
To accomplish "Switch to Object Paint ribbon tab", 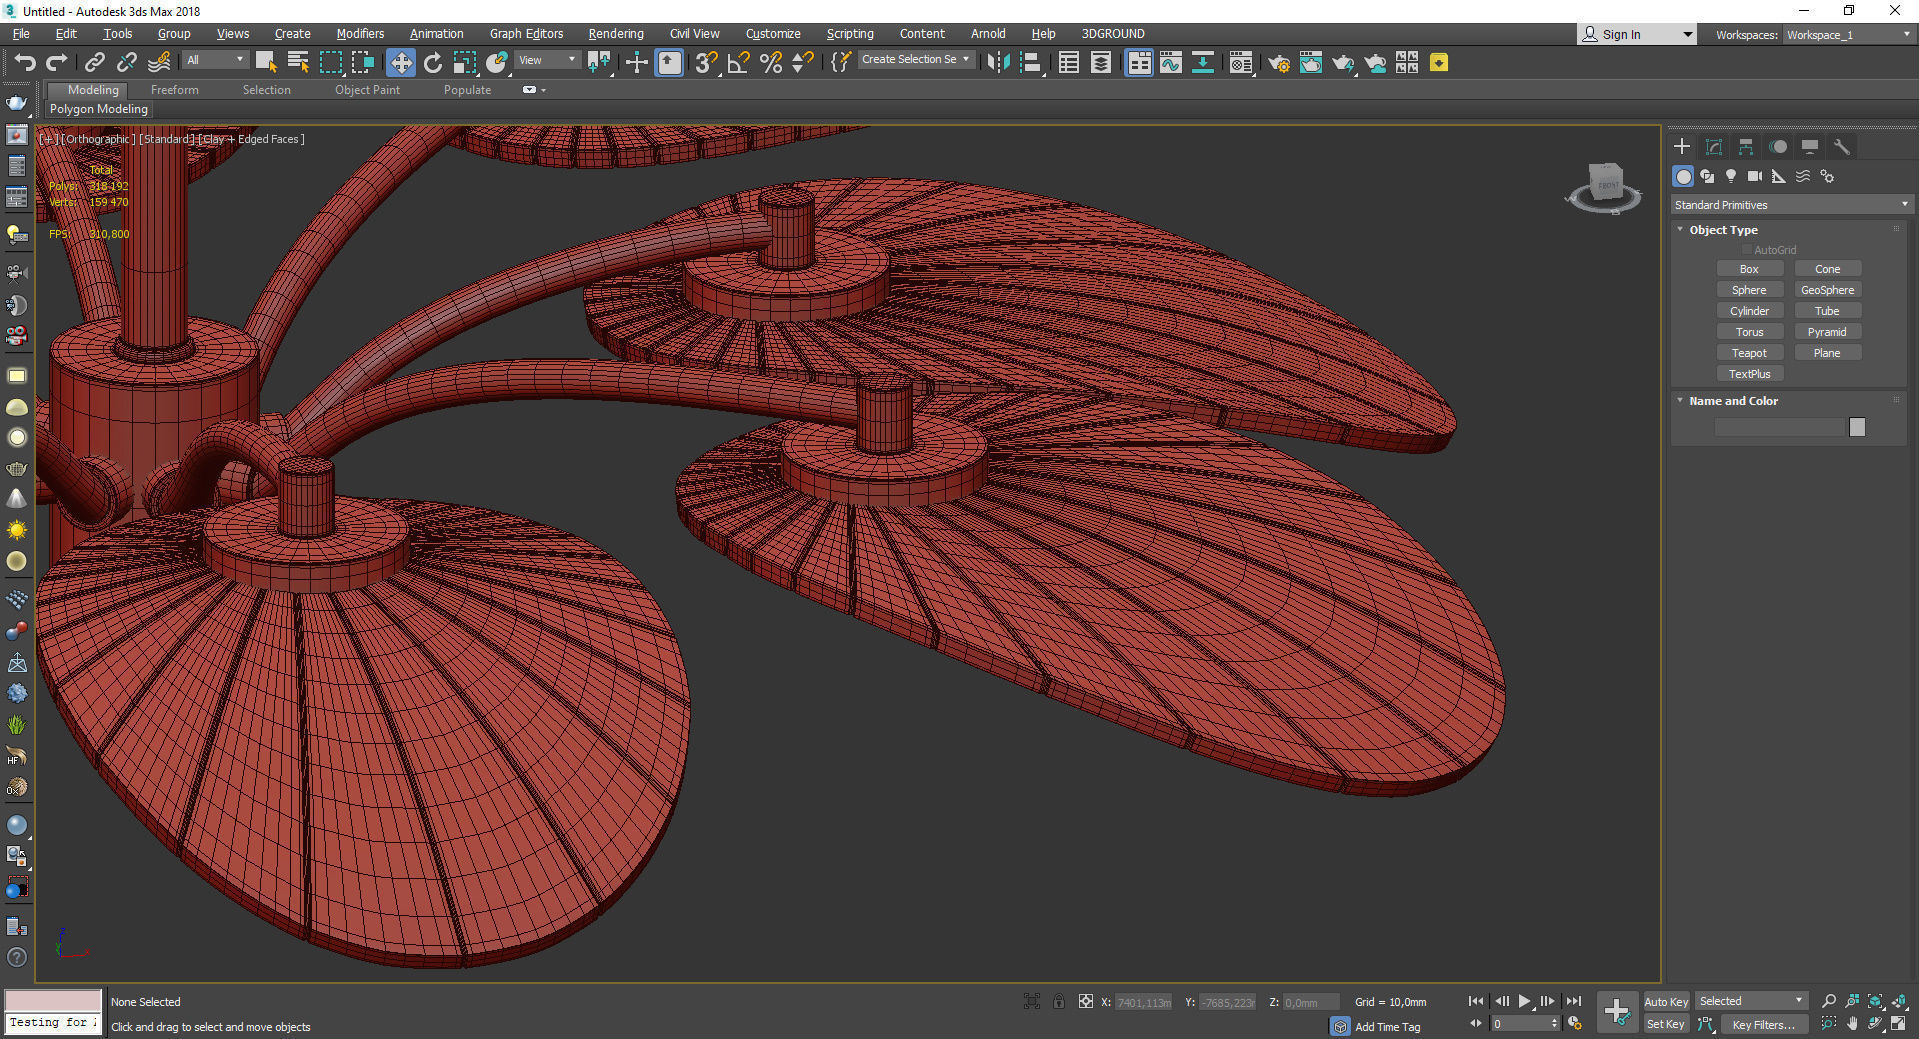I will click(x=367, y=90).
